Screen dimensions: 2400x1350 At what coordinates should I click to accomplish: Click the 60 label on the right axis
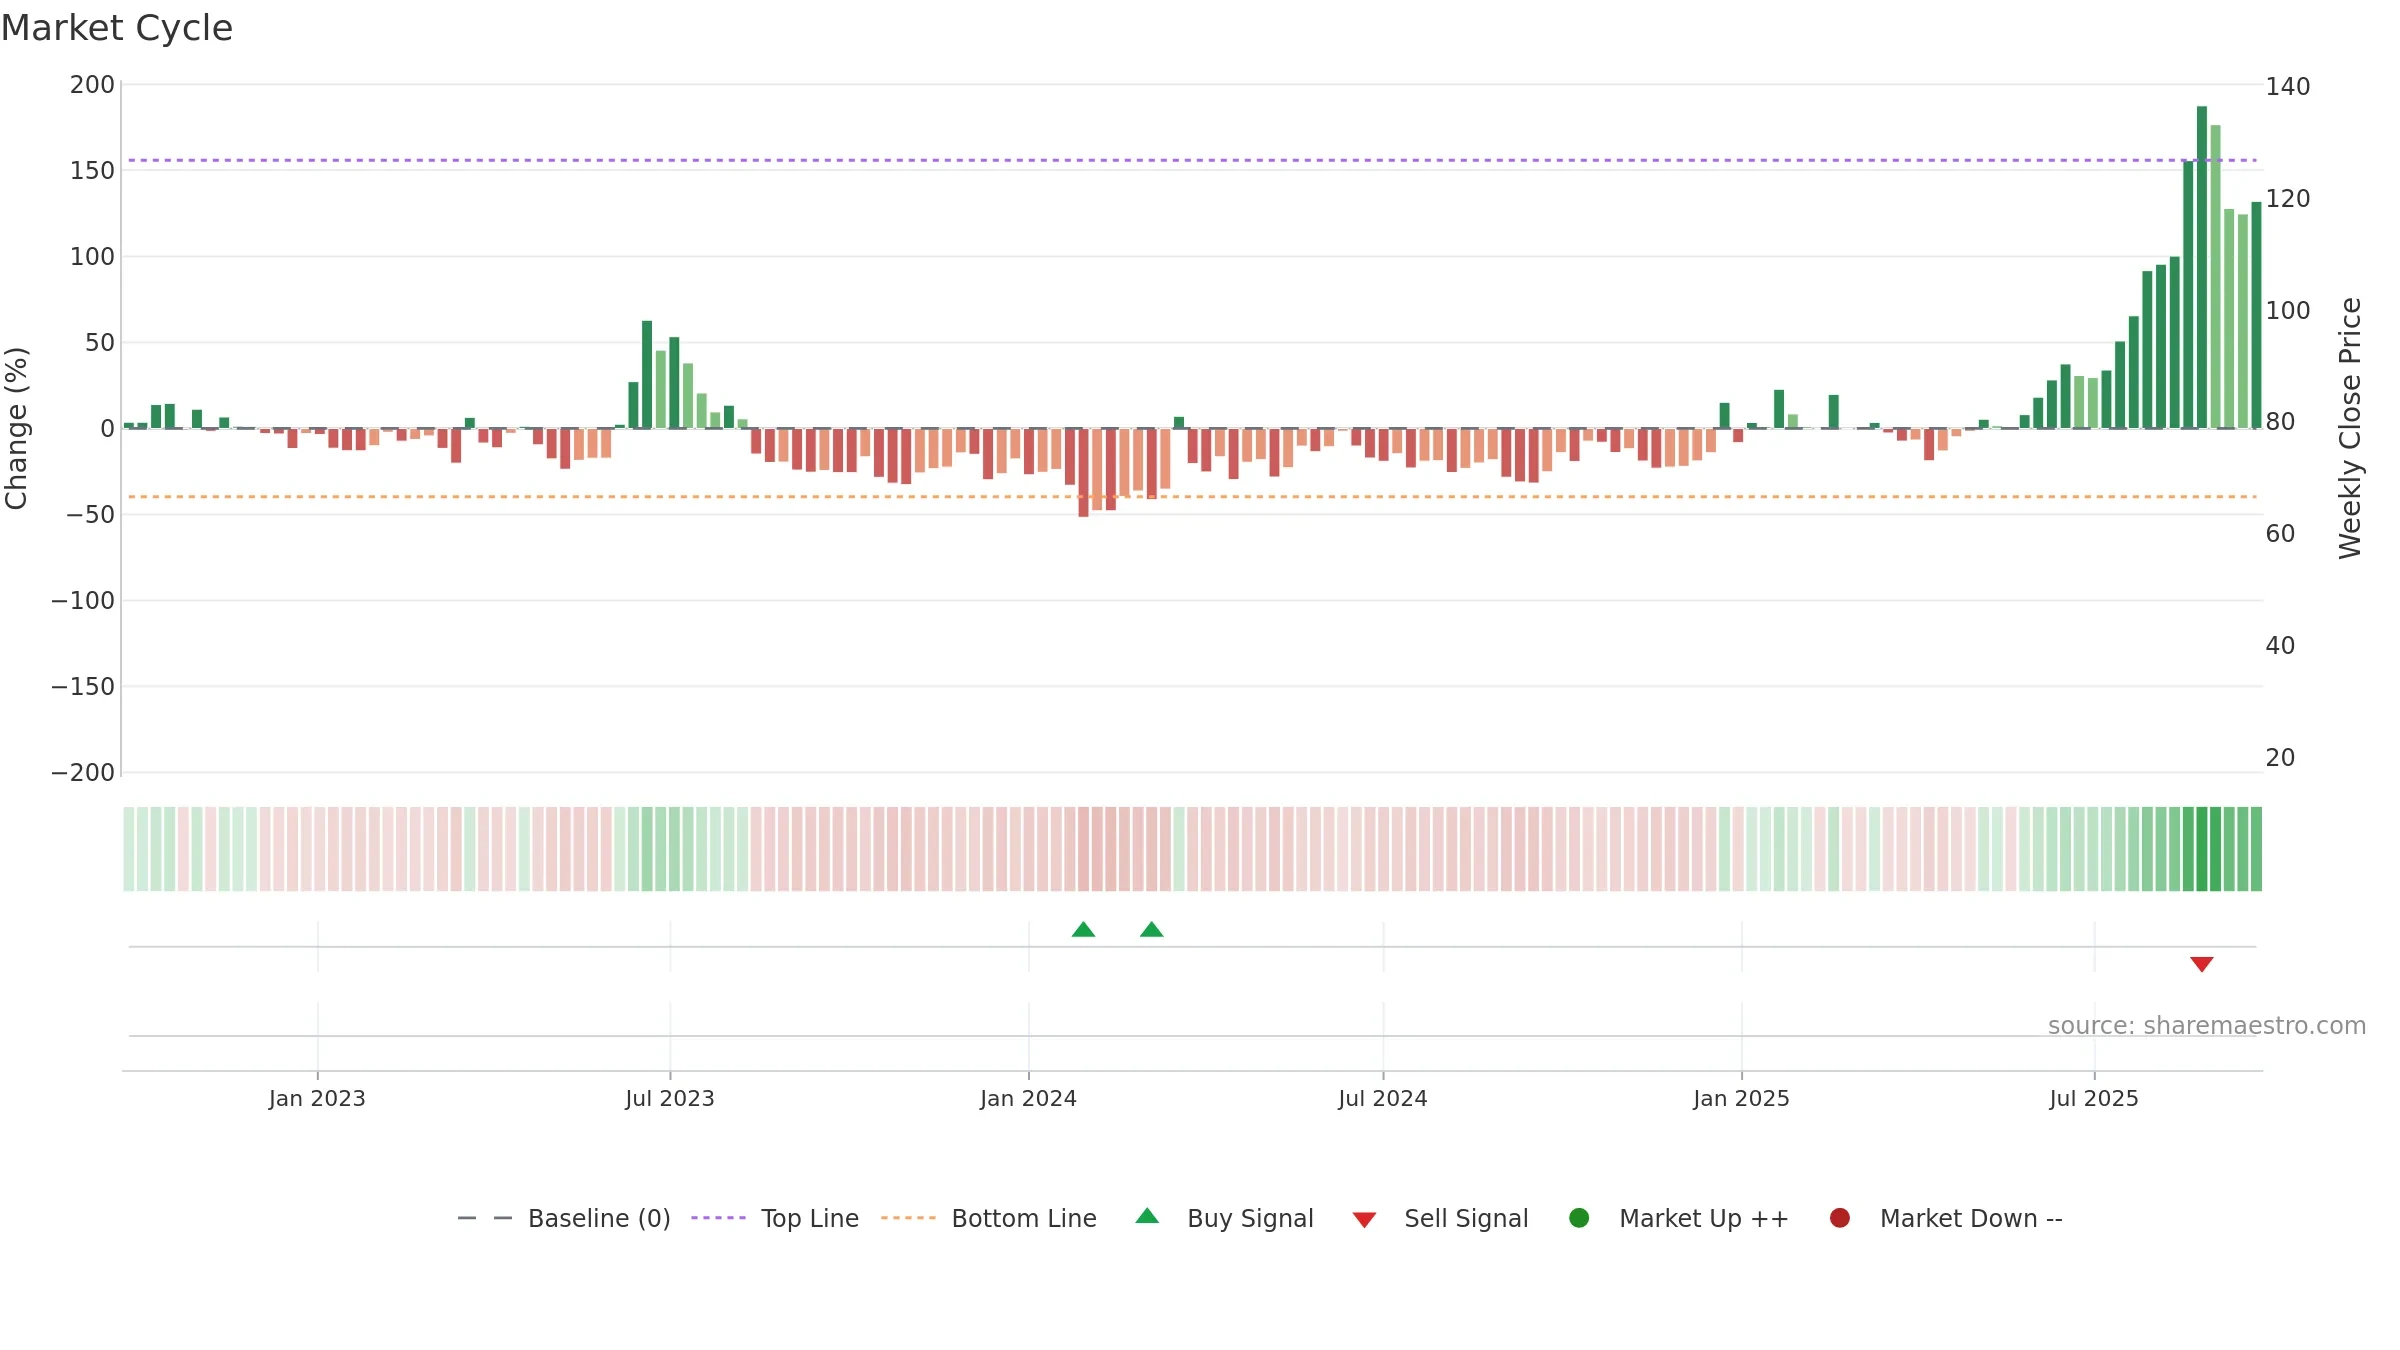(2280, 534)
